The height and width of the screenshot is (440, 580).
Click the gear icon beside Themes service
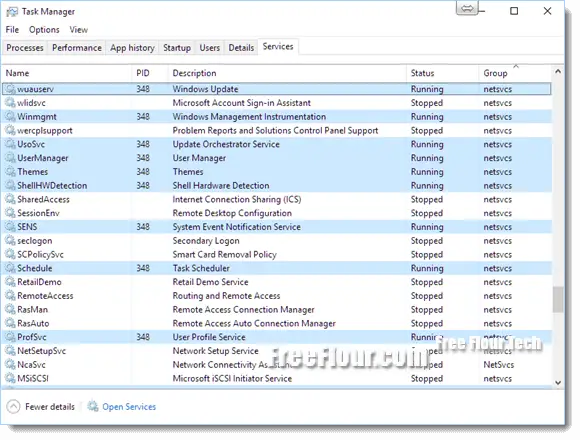coord(10,172)
